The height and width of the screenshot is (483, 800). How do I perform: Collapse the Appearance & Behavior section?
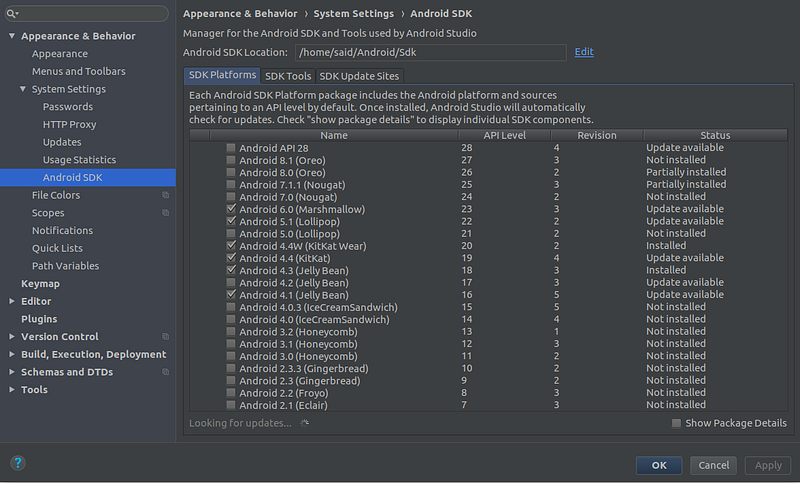pos(12,36)
